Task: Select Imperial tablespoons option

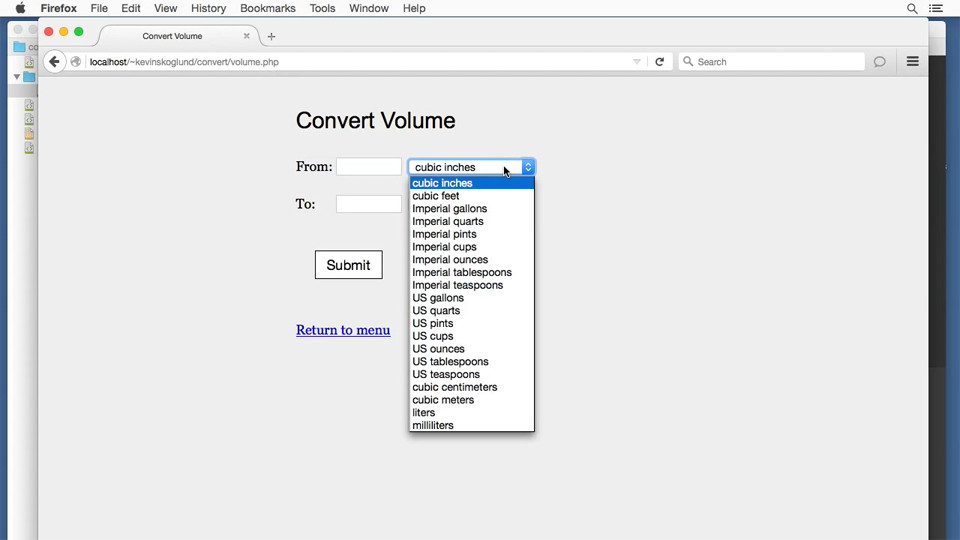Action: pos(471,272)
